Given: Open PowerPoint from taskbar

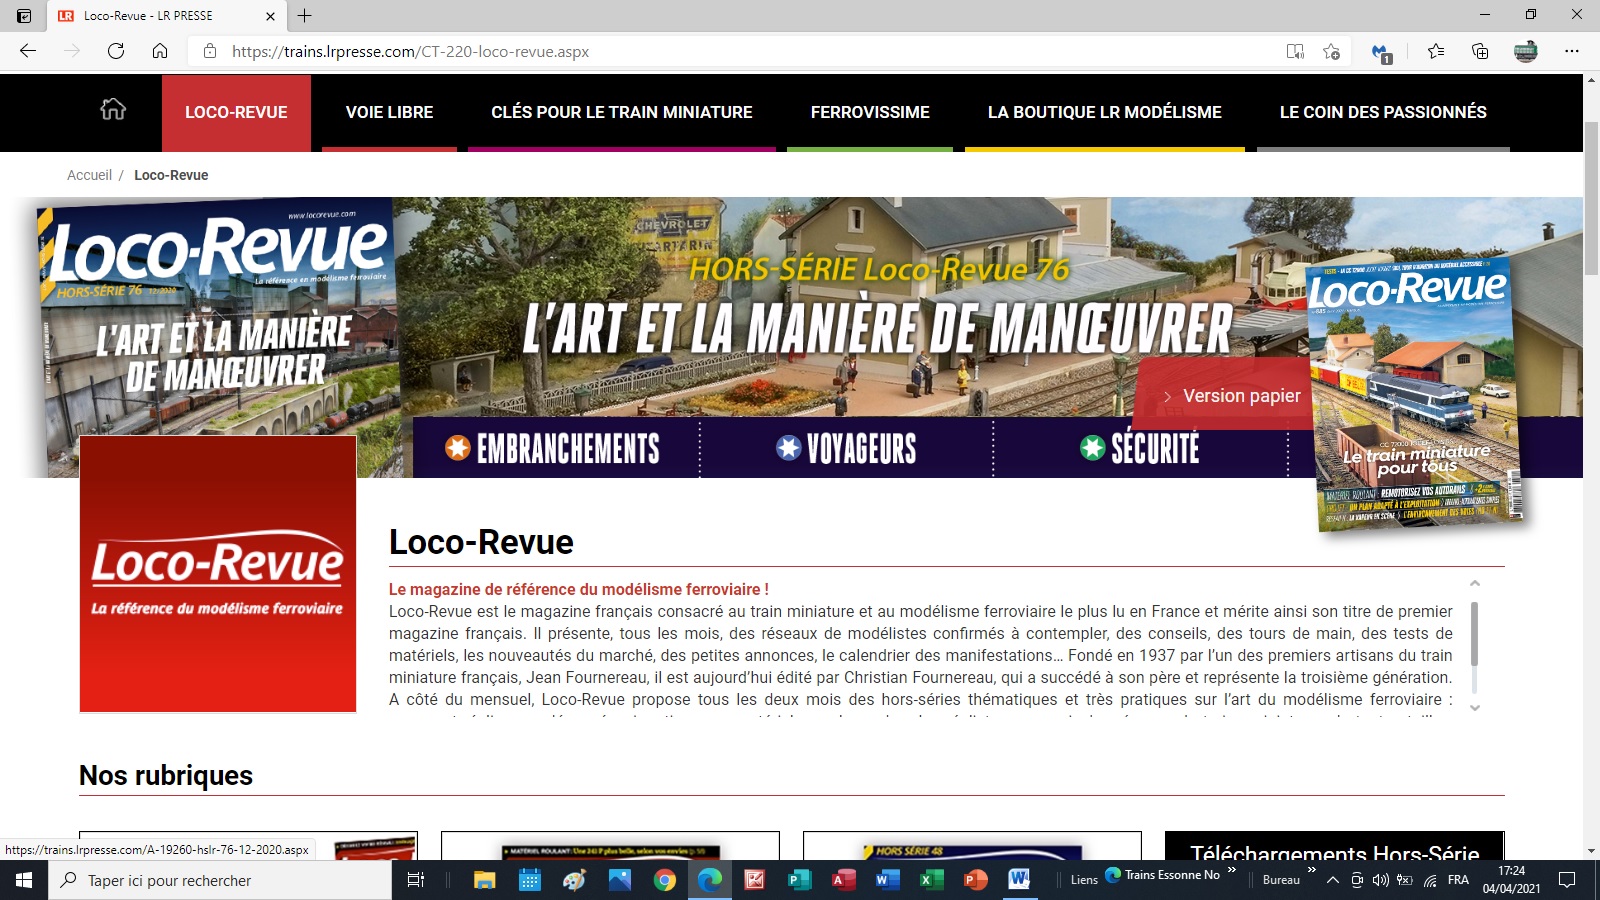Looking at the screenshot, I should pos(975,880).
